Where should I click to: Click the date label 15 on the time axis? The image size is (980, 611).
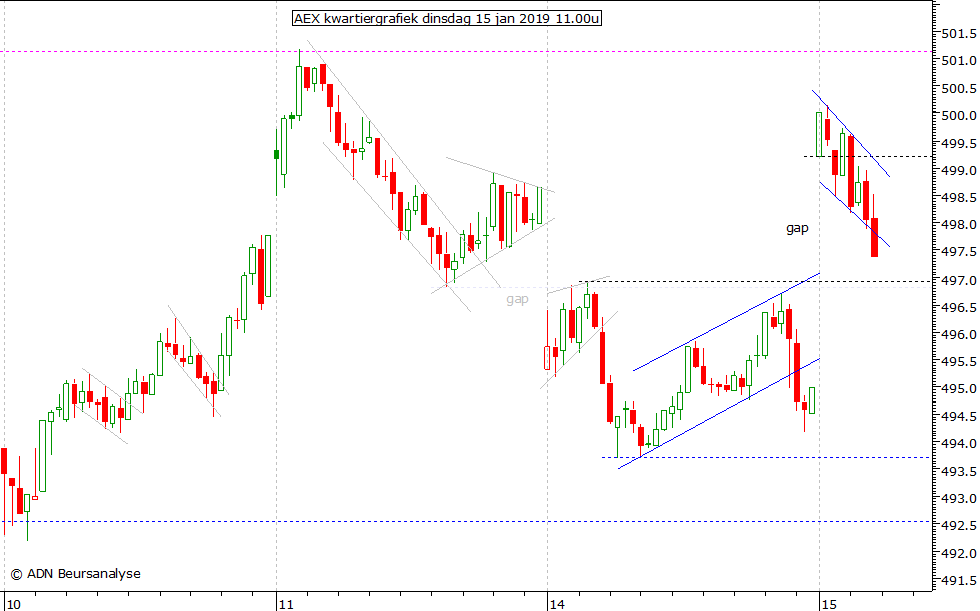(829, 604)
